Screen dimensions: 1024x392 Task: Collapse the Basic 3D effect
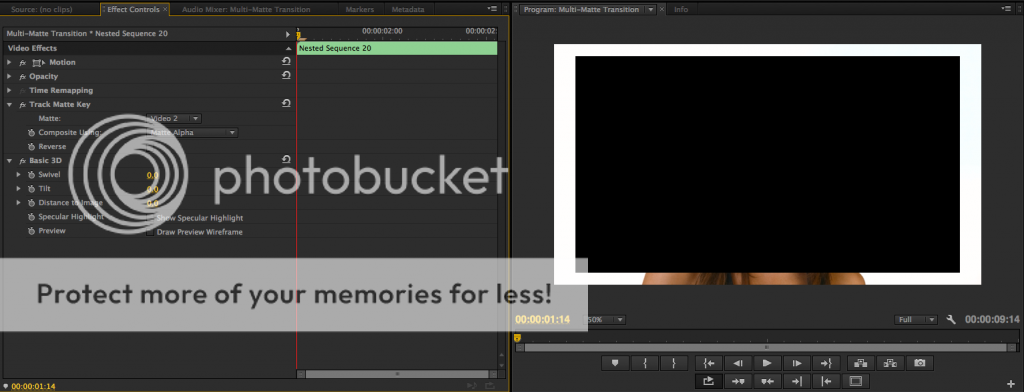pyautogui.click(x=9, y=160)
